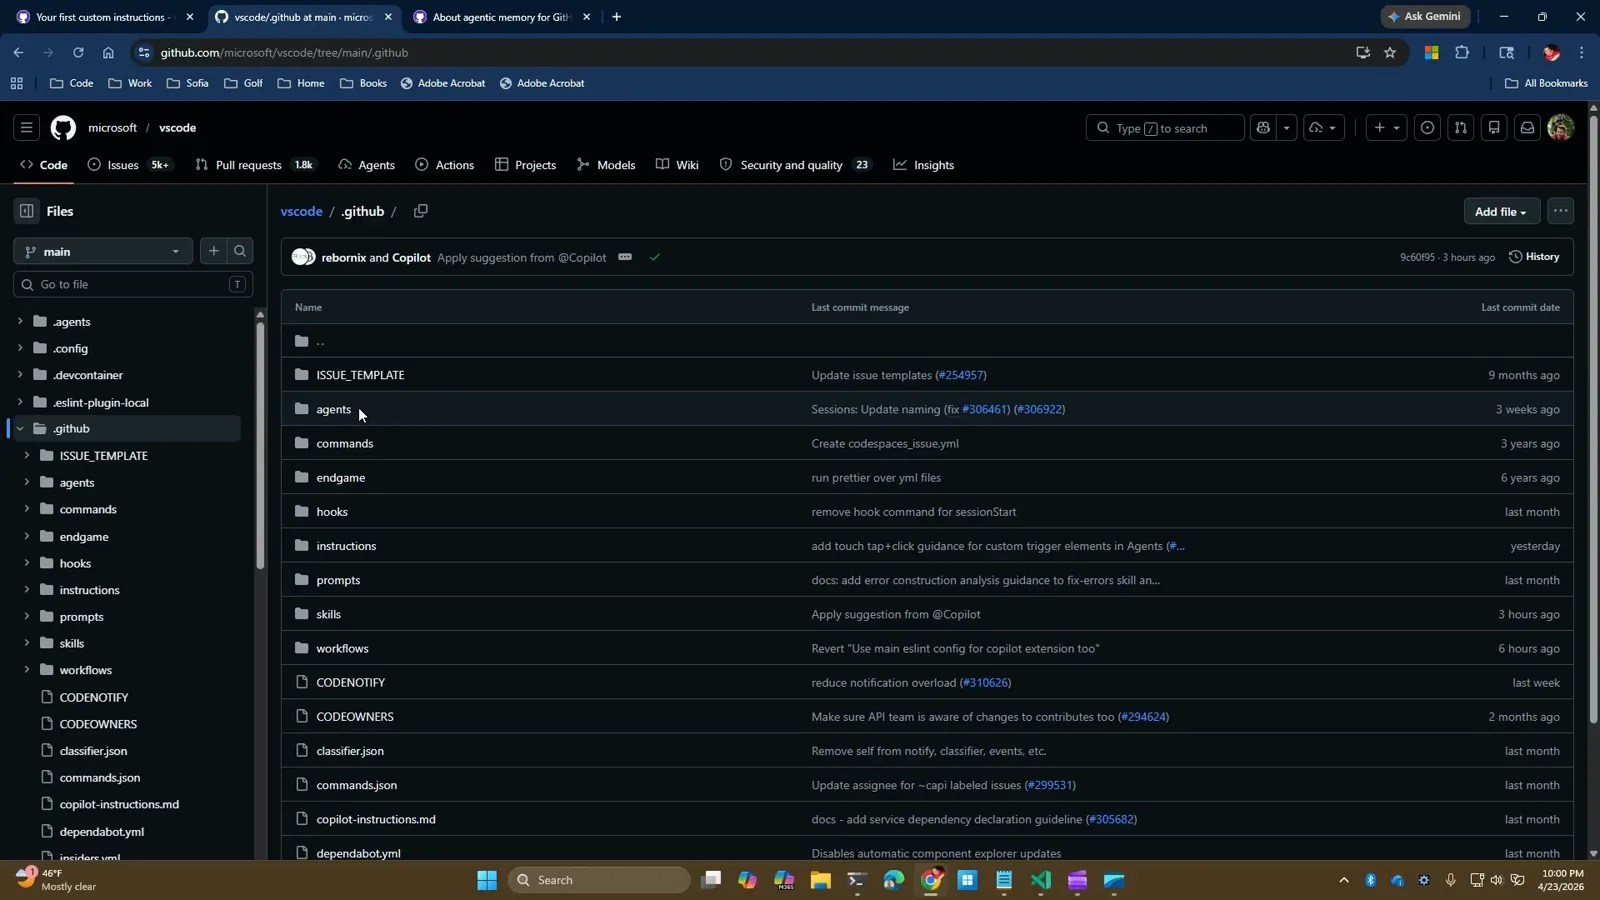The height and width of the screenshot is (900, 1600).
Task: Open Visual Studio Code from the taskbar
Action: point(1041,880)
